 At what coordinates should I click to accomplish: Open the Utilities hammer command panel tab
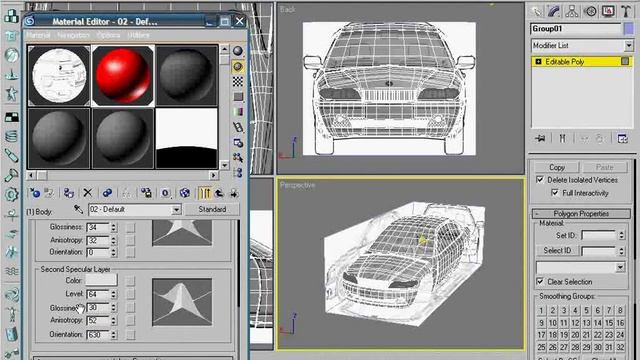point(626,11)
